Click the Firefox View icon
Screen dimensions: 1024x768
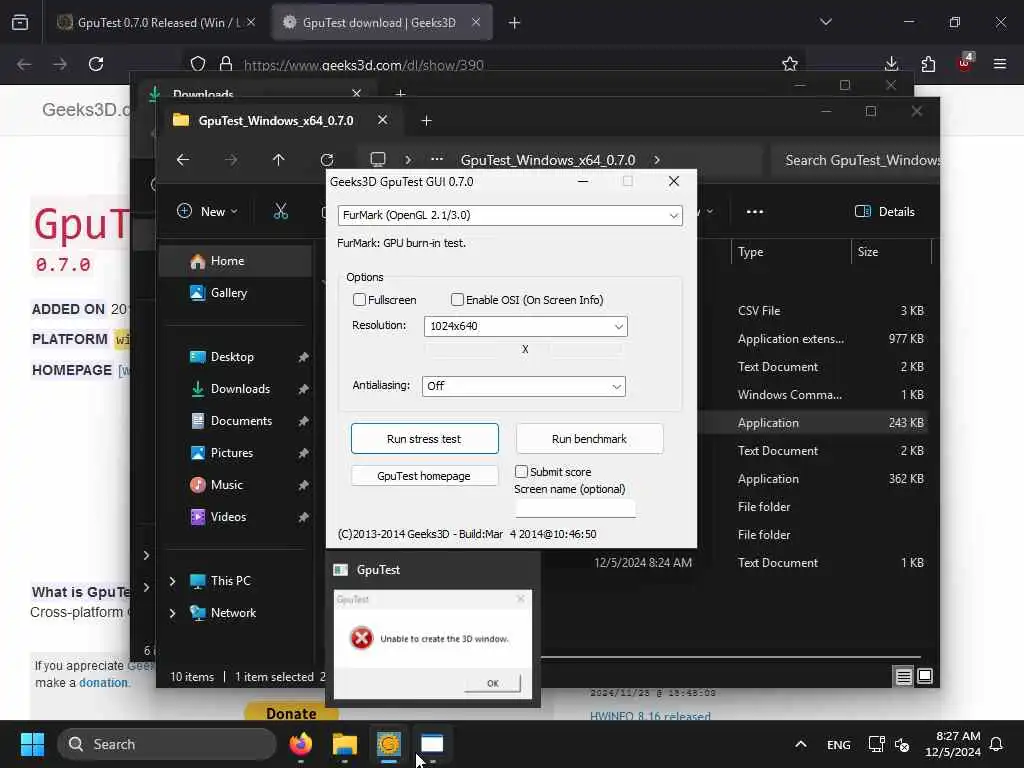coord(20,22)
